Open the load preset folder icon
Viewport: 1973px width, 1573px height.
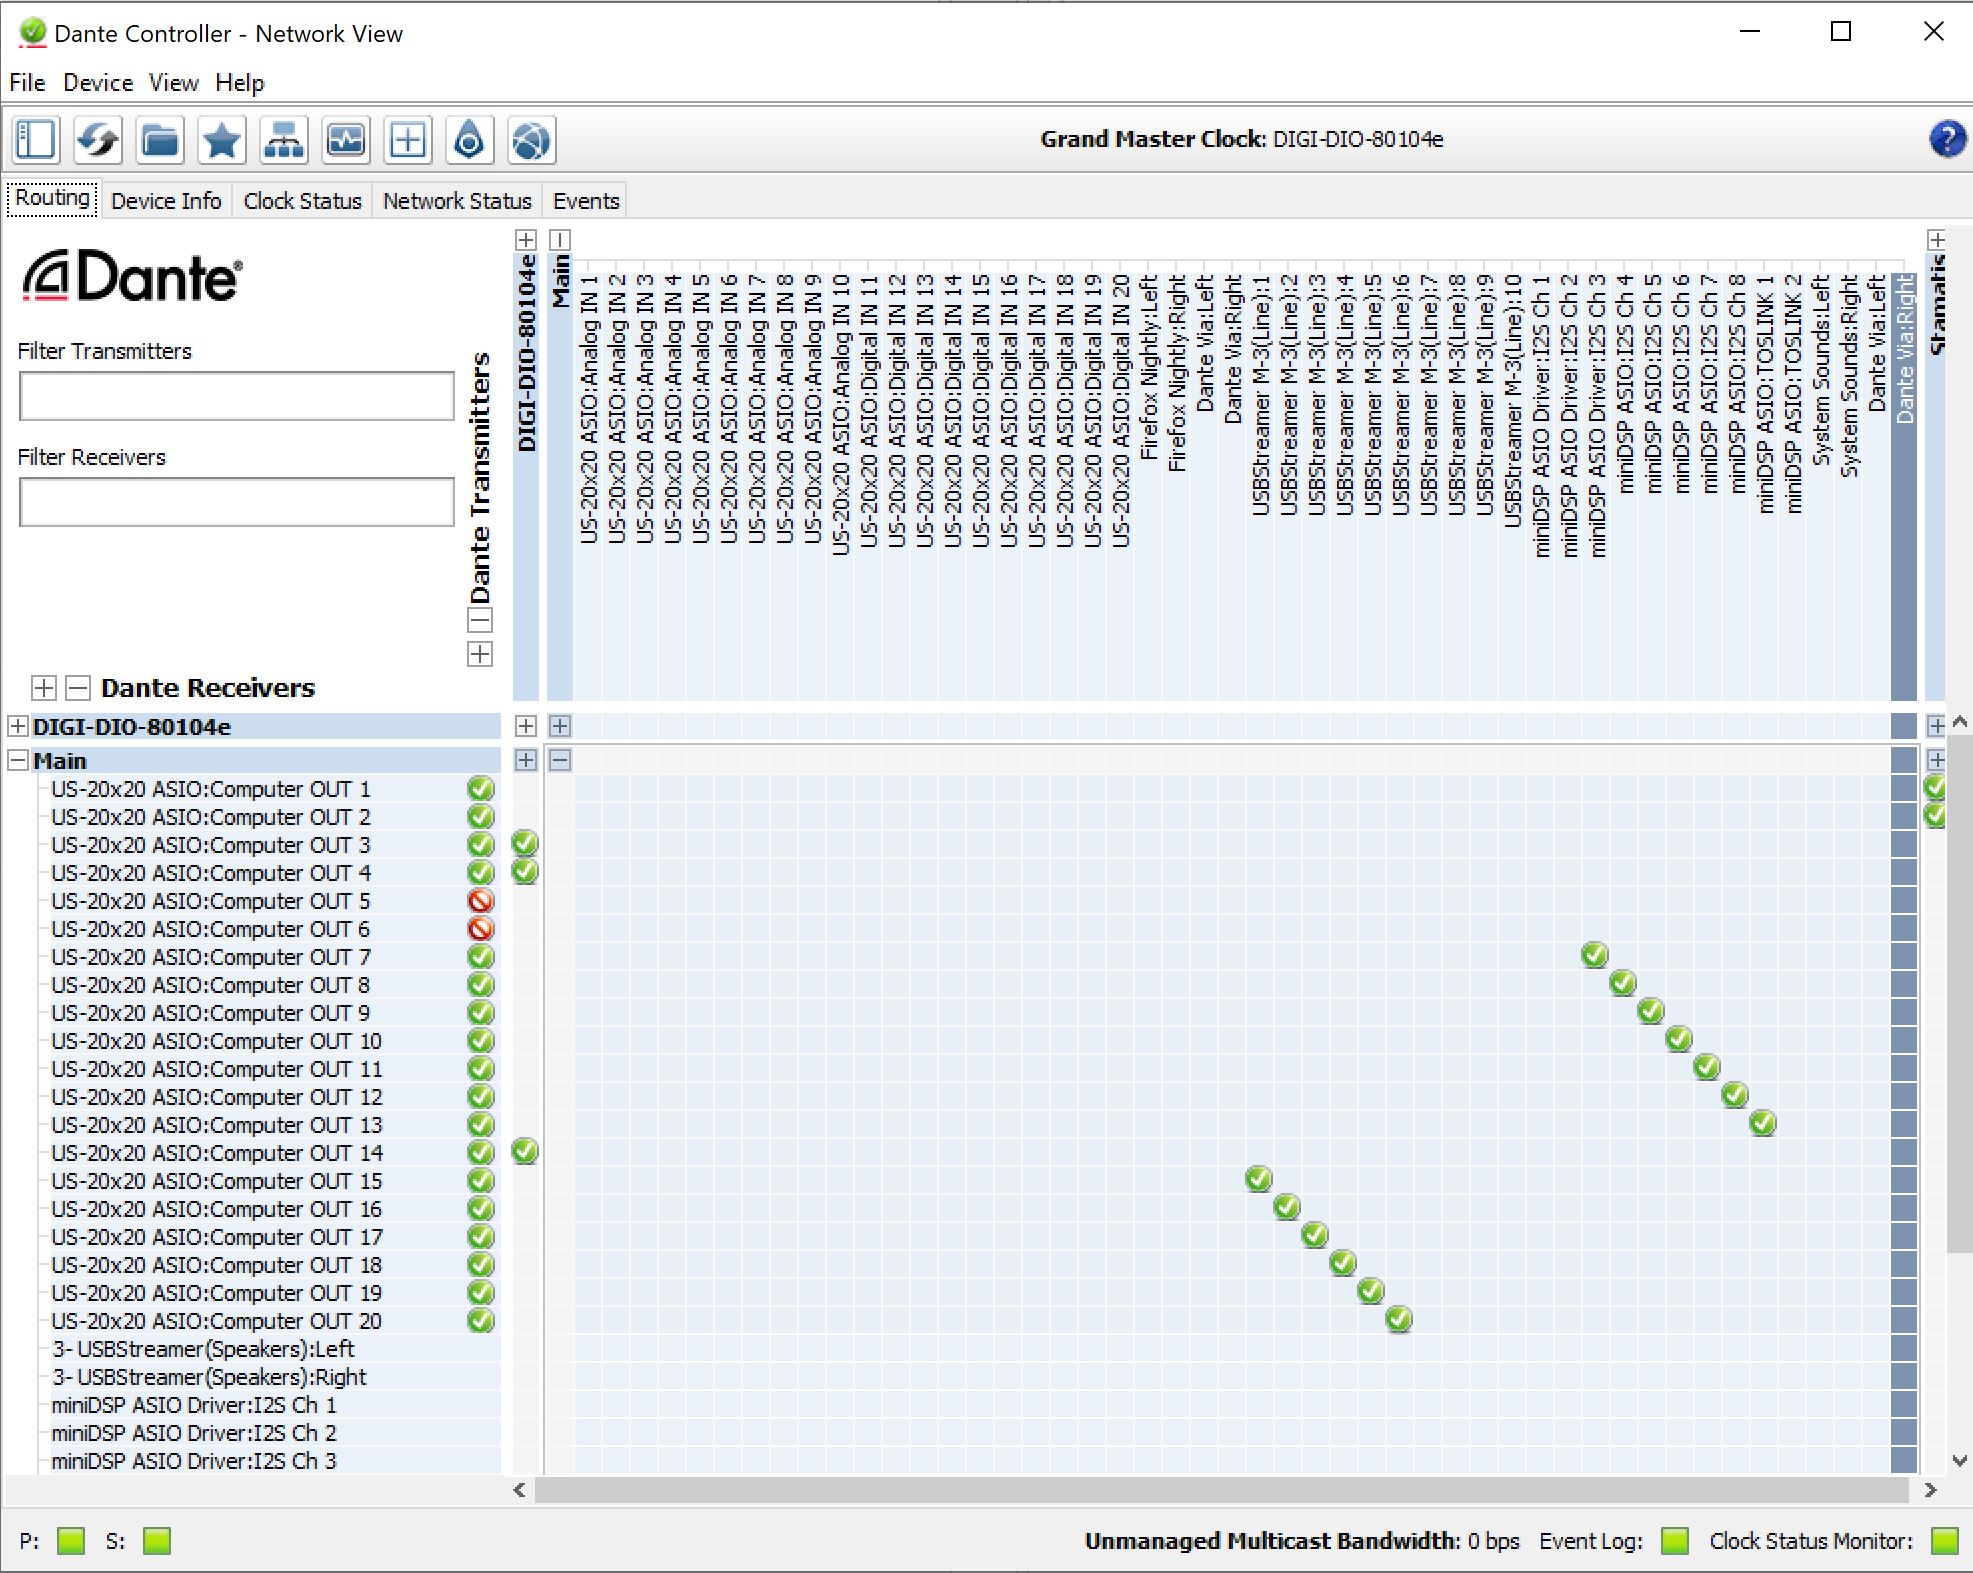pyautogui.click(x=160, y=140)
